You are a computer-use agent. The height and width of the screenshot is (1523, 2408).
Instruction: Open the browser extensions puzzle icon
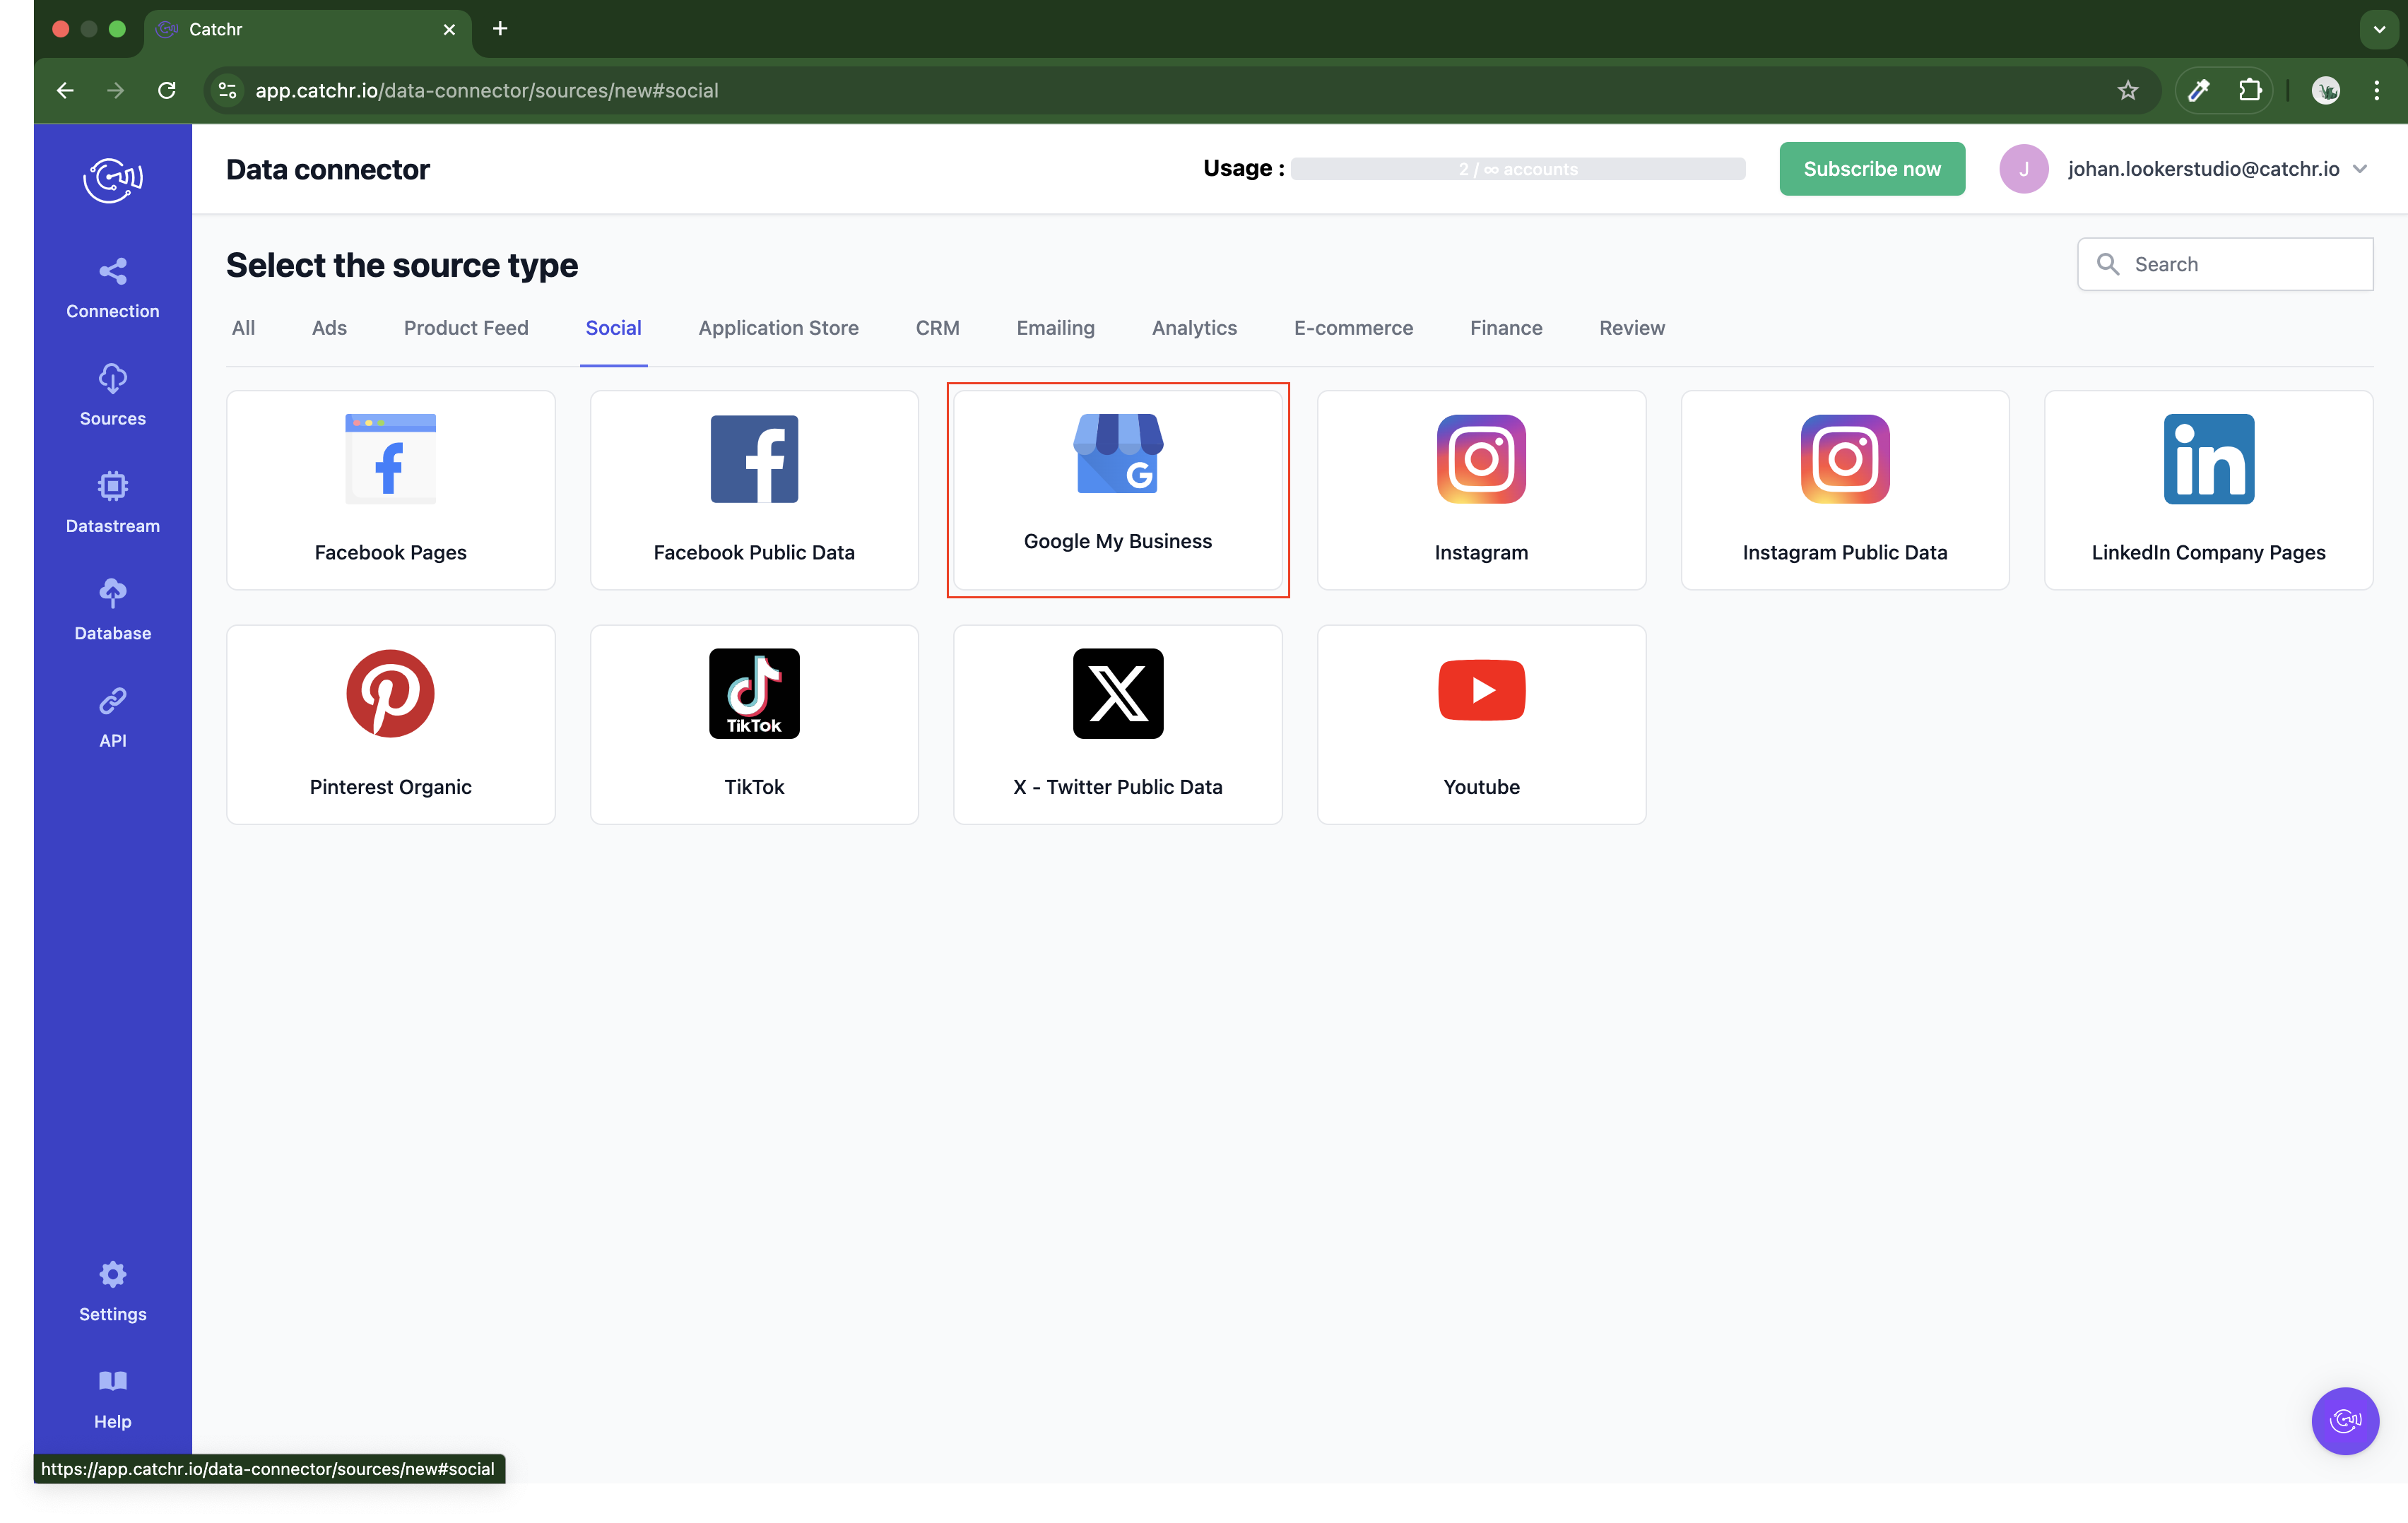tap(2250, 91)
